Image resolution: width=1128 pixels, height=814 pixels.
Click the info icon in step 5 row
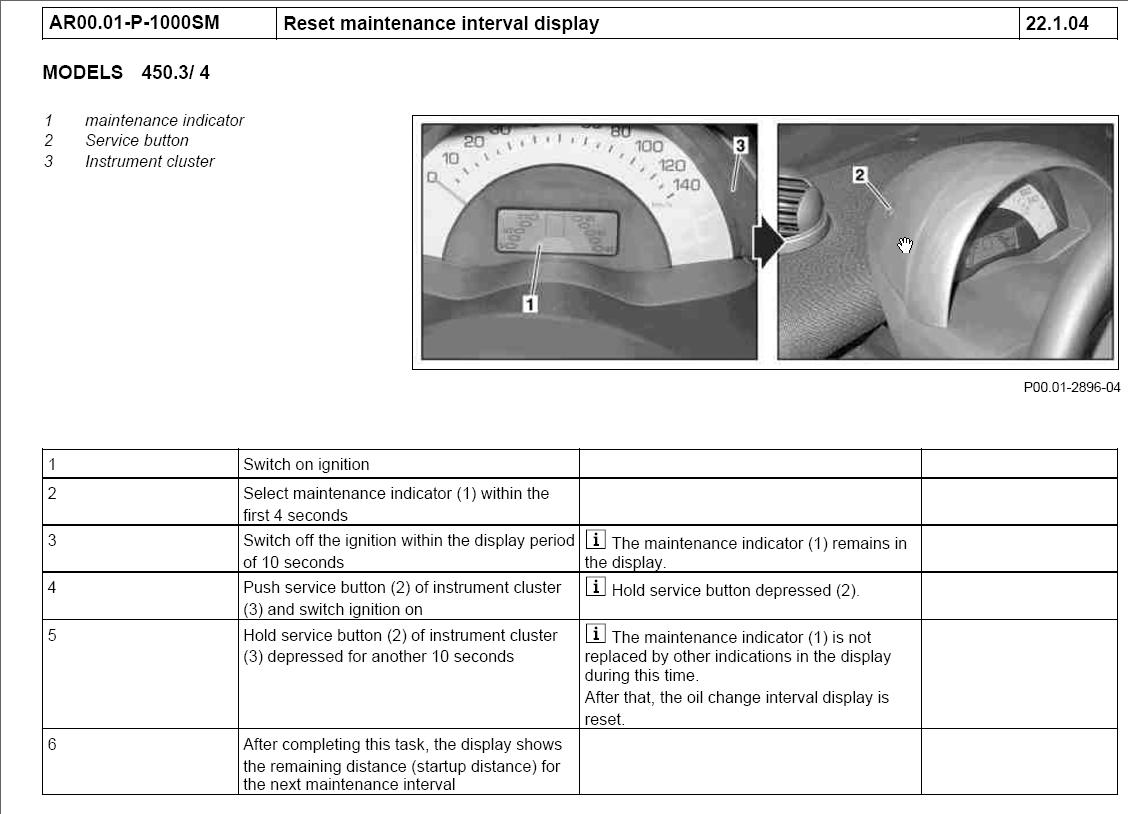click(x=595, y=634)
